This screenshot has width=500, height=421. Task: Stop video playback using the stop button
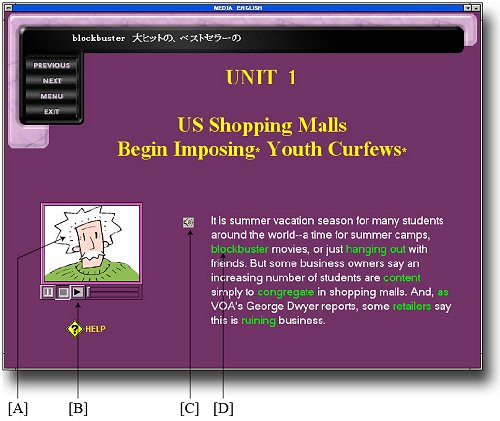63,292
